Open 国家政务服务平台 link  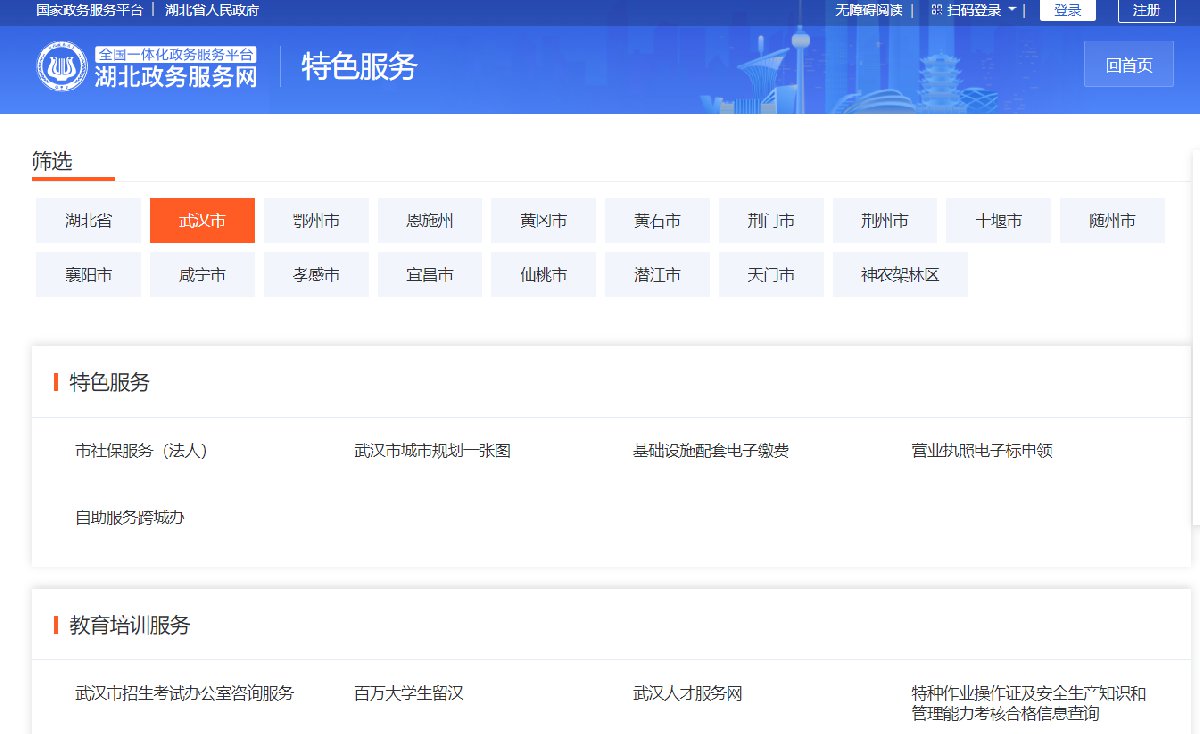[x=89, y=10]
